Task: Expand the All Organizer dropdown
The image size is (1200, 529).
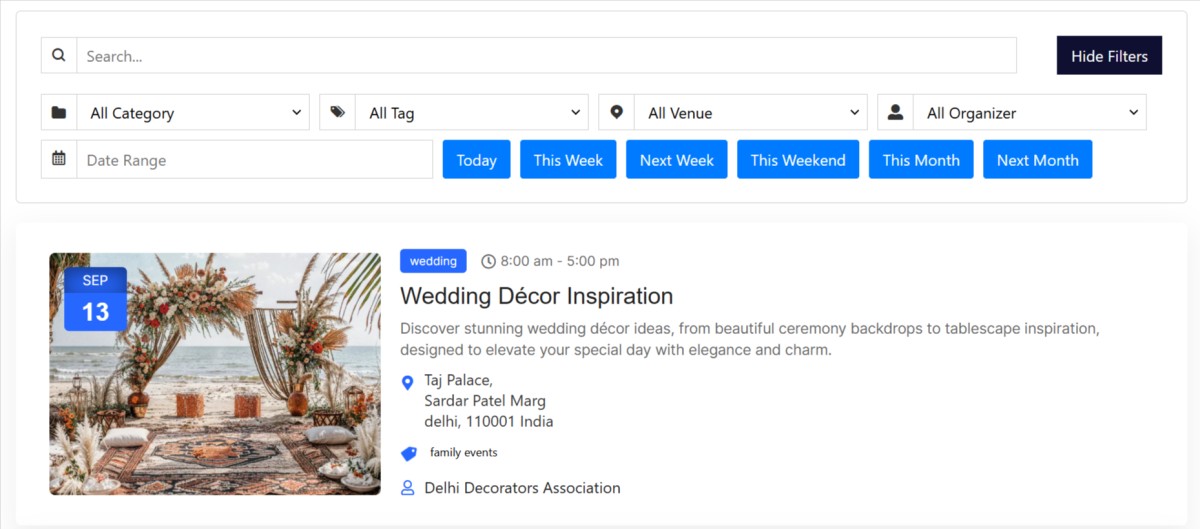Action: [1030, 113]
